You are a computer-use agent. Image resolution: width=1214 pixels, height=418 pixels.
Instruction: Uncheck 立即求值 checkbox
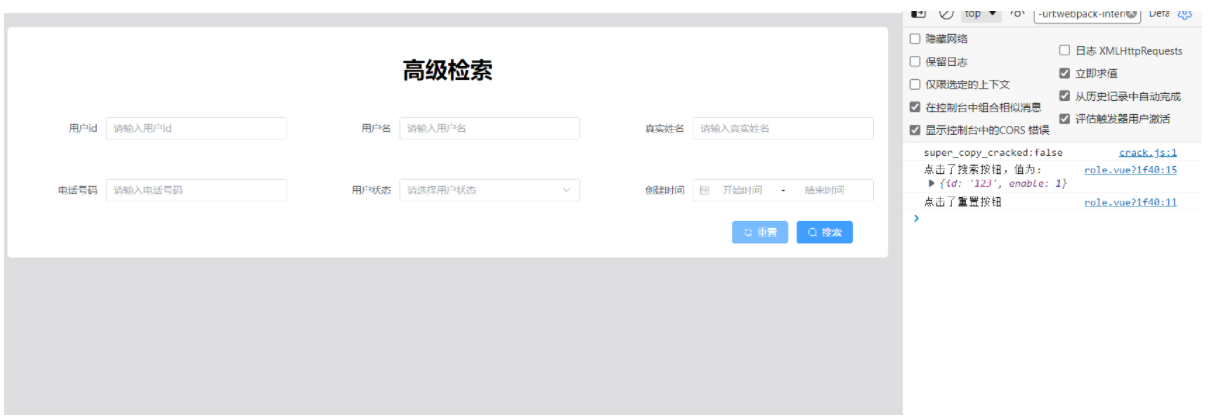pos(1065,73)
